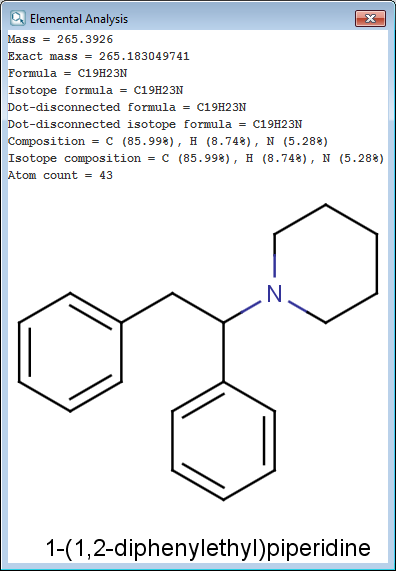Click the CH2 carbon vertex between rings
The width and height of the screenshot is (396, 571).
pos(172,293)
